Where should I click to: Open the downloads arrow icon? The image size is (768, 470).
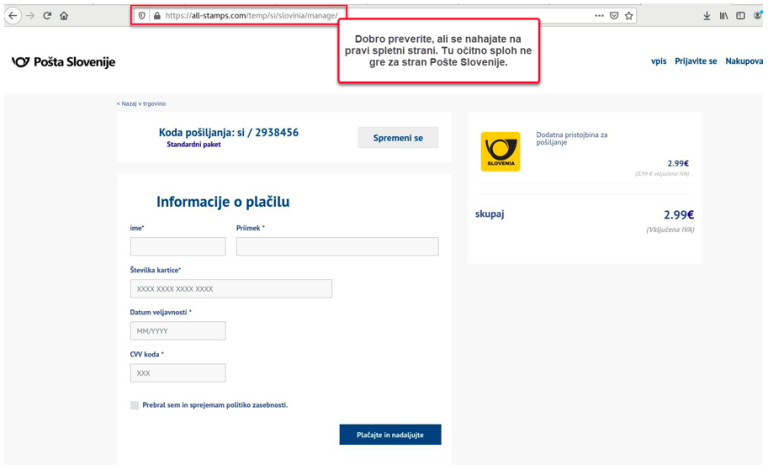pos(706,16)
